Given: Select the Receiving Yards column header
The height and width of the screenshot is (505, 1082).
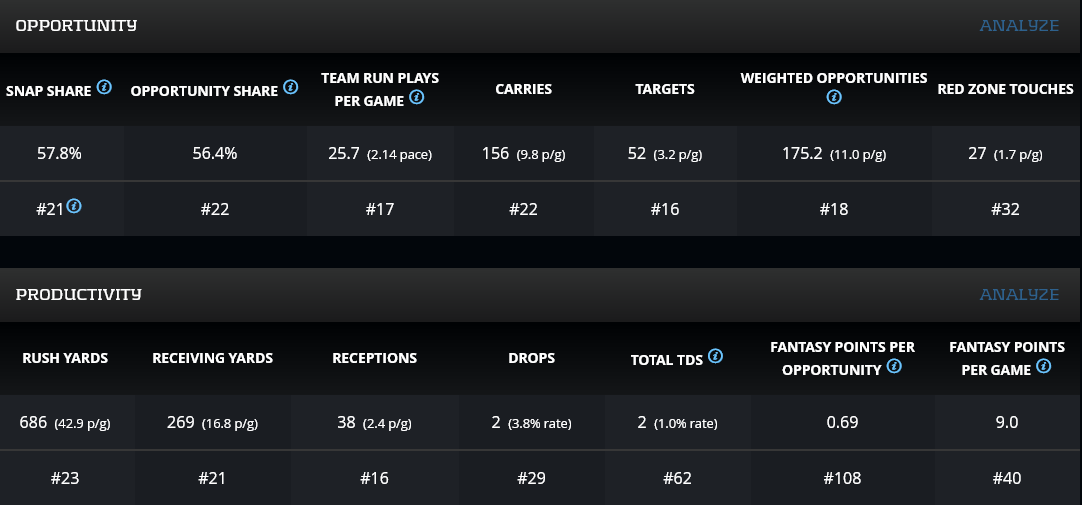Looking at the screenshot, I should [x=212, y=358].
